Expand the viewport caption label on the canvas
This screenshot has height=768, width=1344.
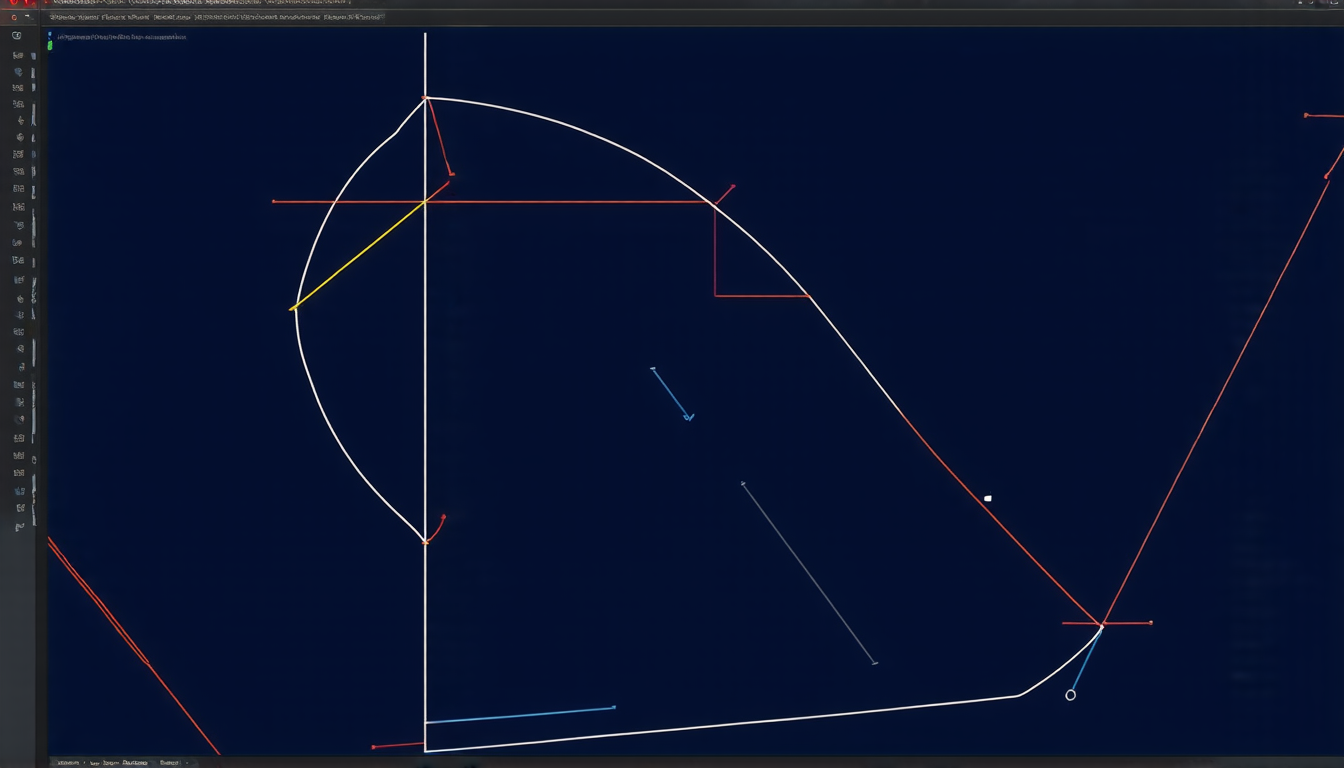tap(122, 37)
